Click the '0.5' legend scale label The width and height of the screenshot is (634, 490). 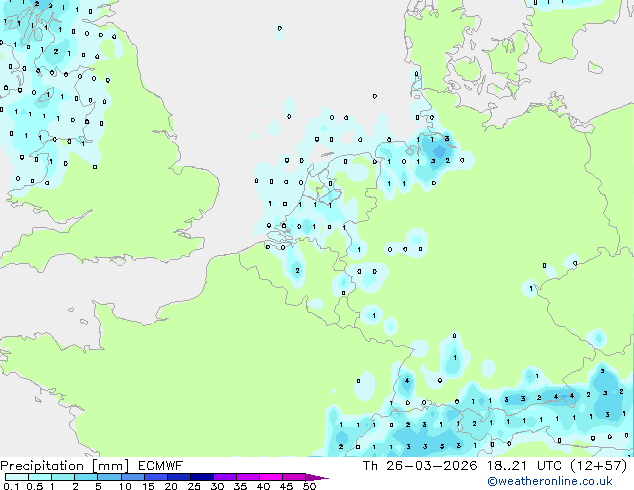click(x=35, y=486)
